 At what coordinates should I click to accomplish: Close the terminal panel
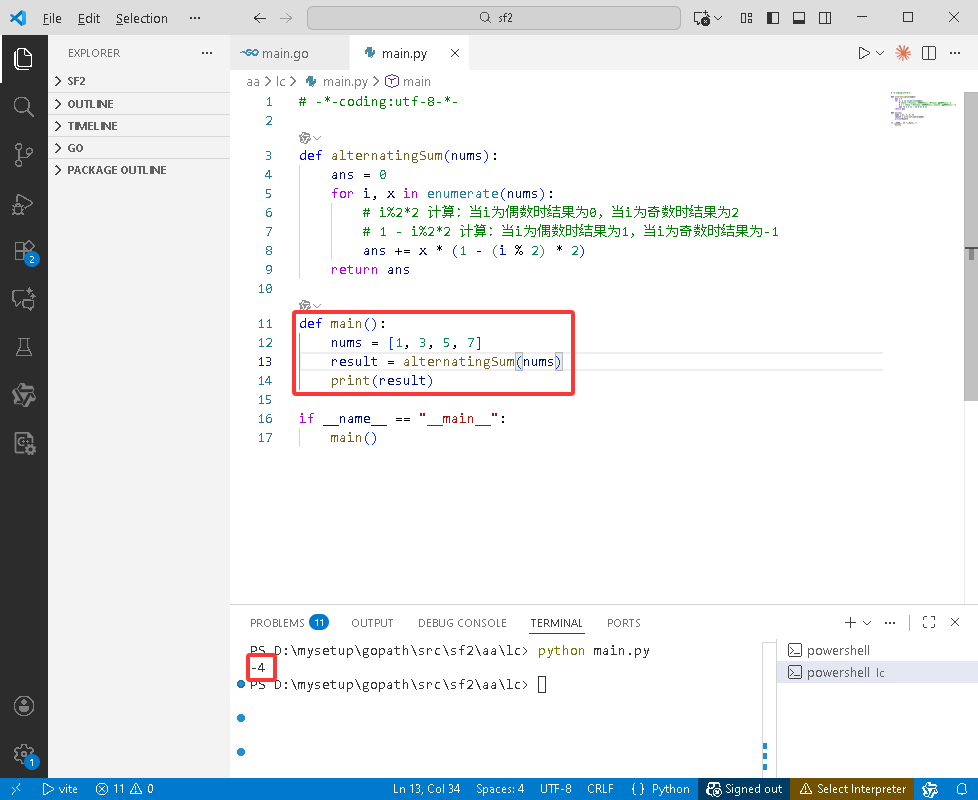[955, 622]
